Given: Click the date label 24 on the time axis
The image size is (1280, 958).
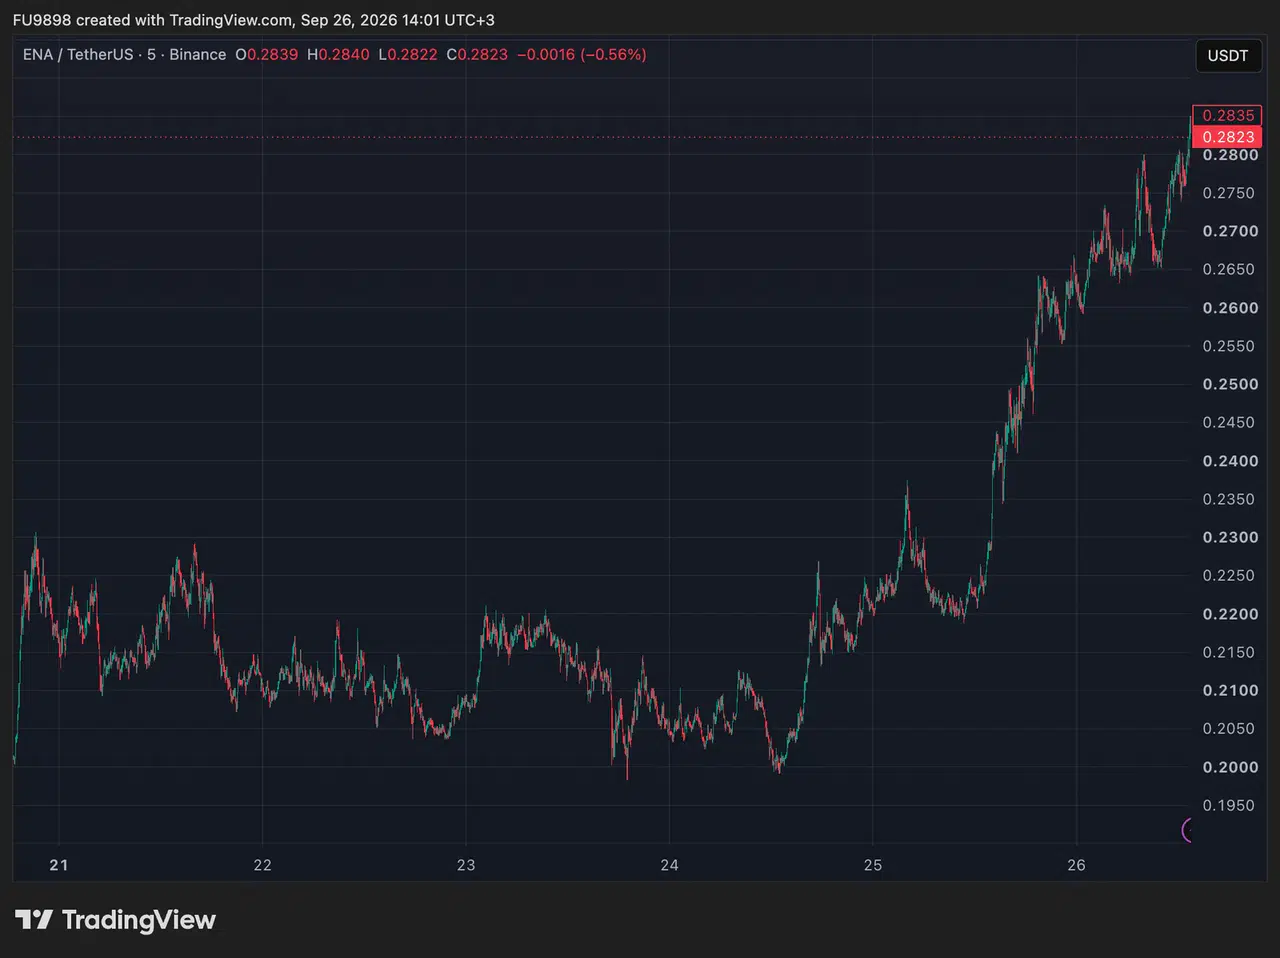Looking at the screenshot, I should [x=669, y=865].
